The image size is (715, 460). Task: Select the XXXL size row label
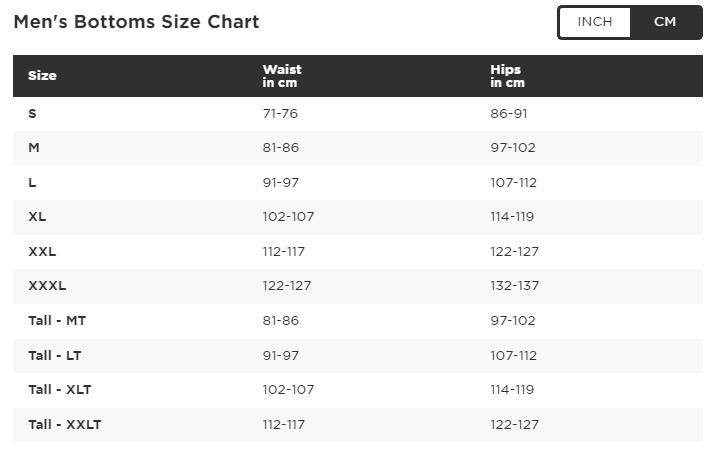point(47,286)
